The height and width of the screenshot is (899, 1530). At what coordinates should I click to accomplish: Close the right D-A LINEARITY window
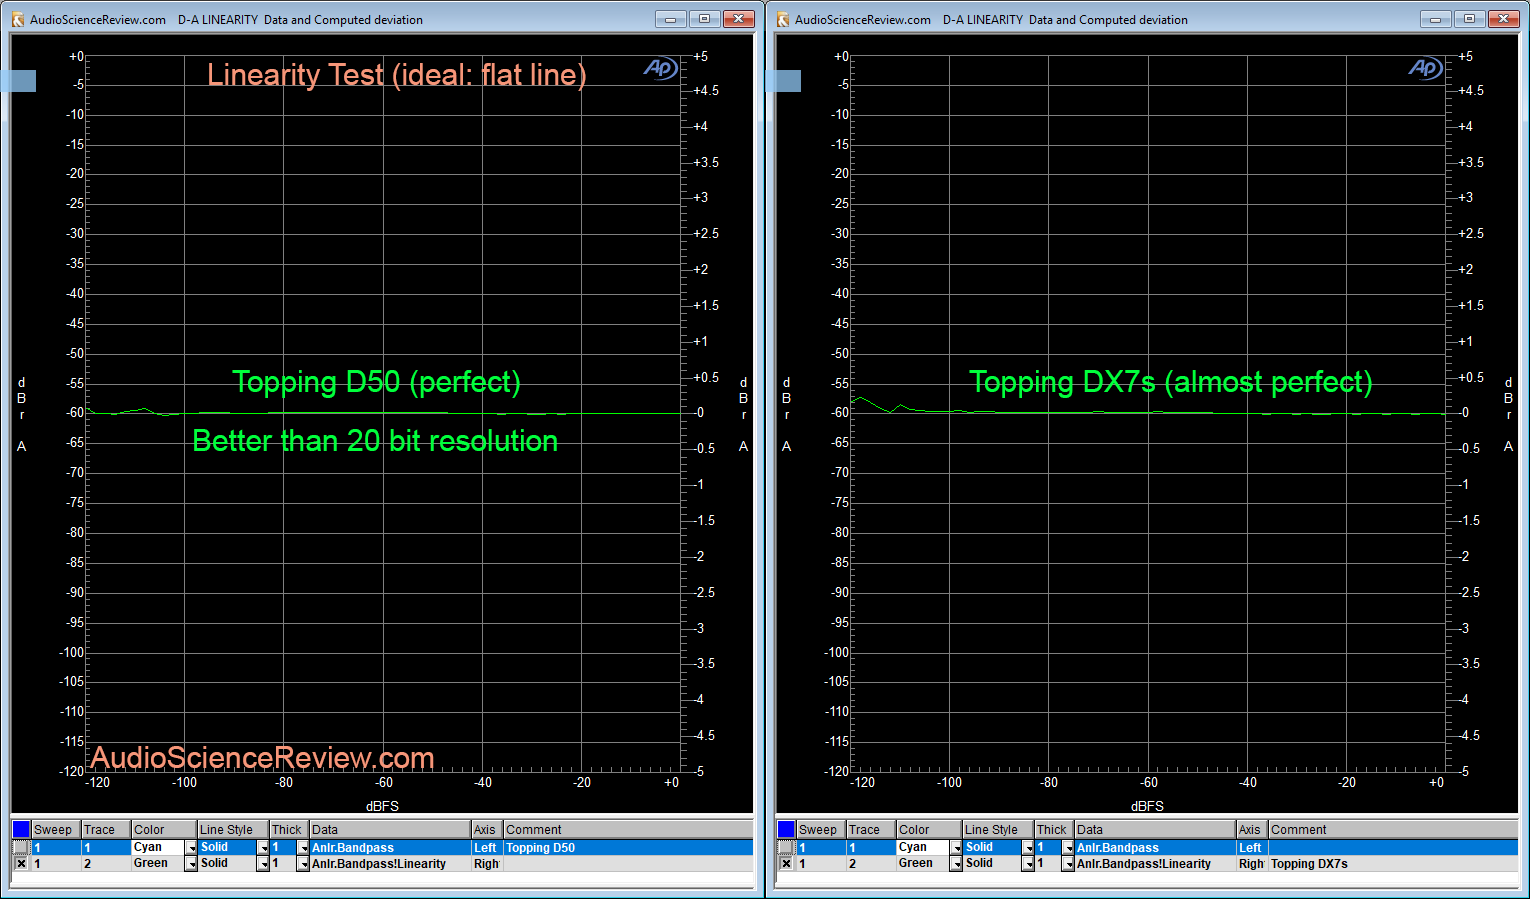pos(1503,19)
